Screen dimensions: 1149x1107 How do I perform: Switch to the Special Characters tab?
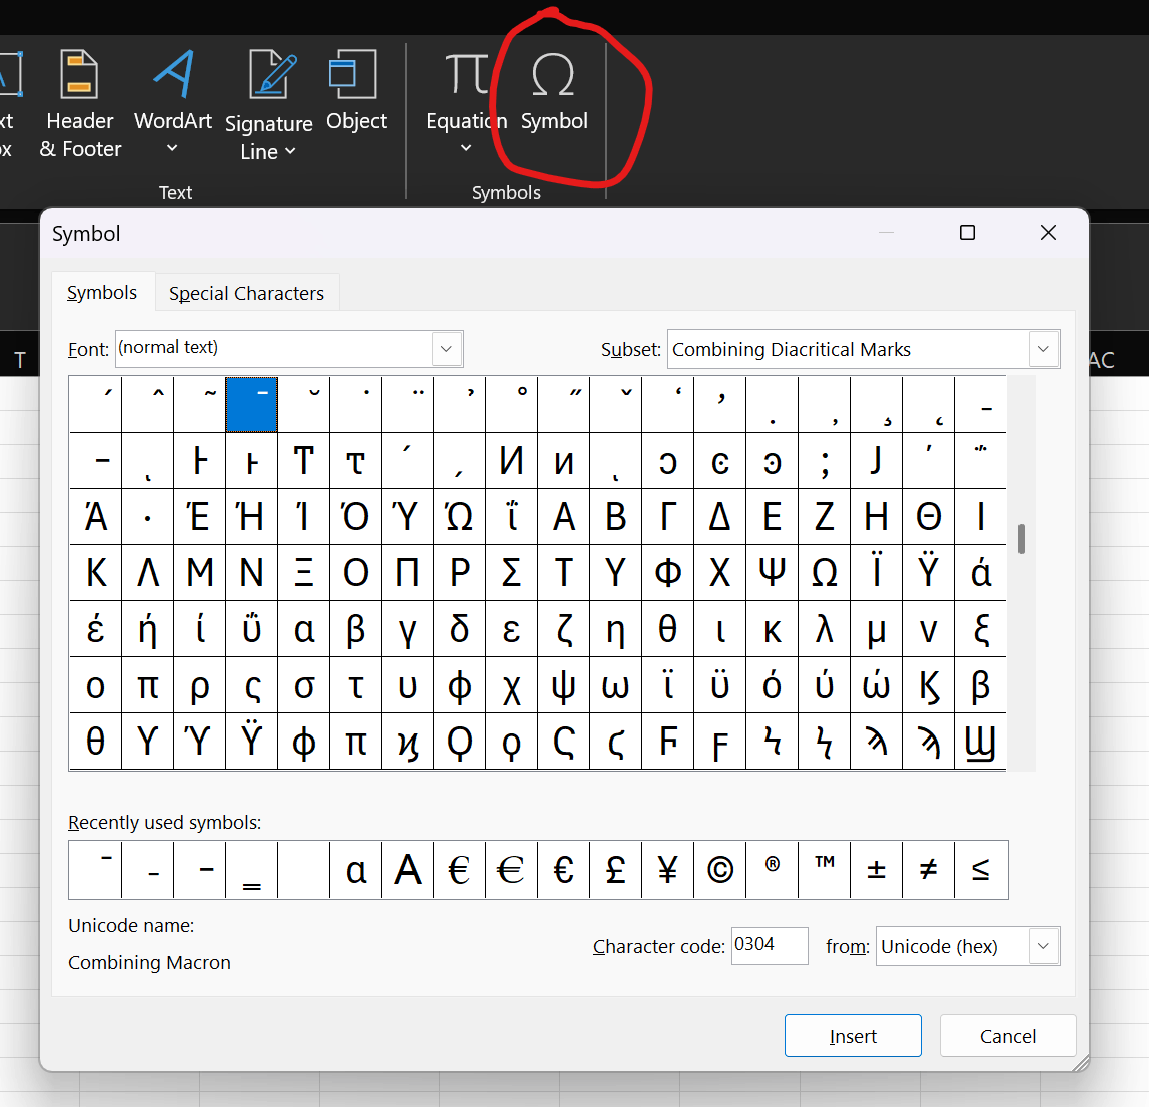tap(246, 292)
